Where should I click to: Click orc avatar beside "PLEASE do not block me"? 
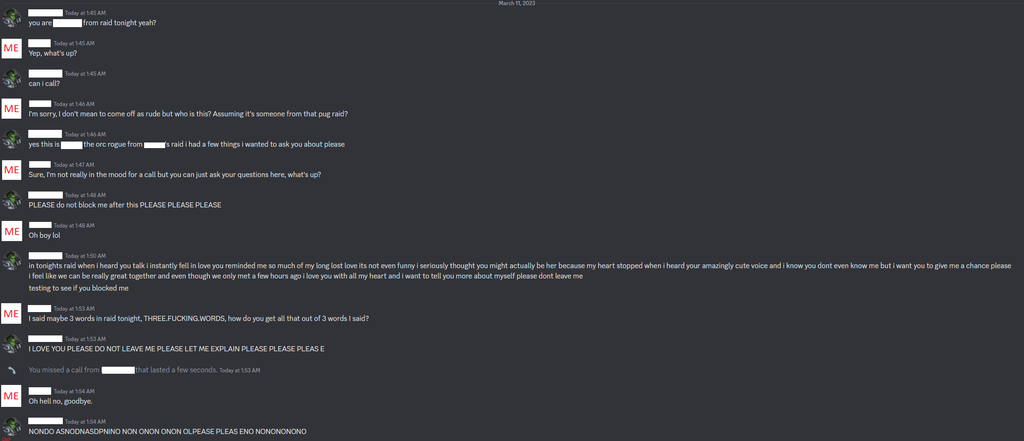coord(11,200)
